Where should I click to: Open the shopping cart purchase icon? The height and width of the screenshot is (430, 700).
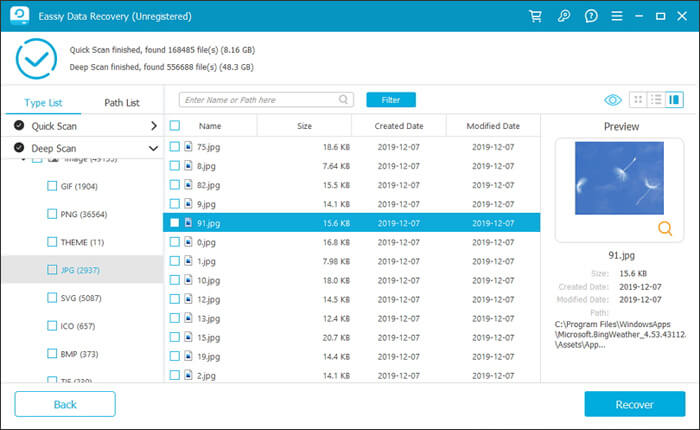534,17
